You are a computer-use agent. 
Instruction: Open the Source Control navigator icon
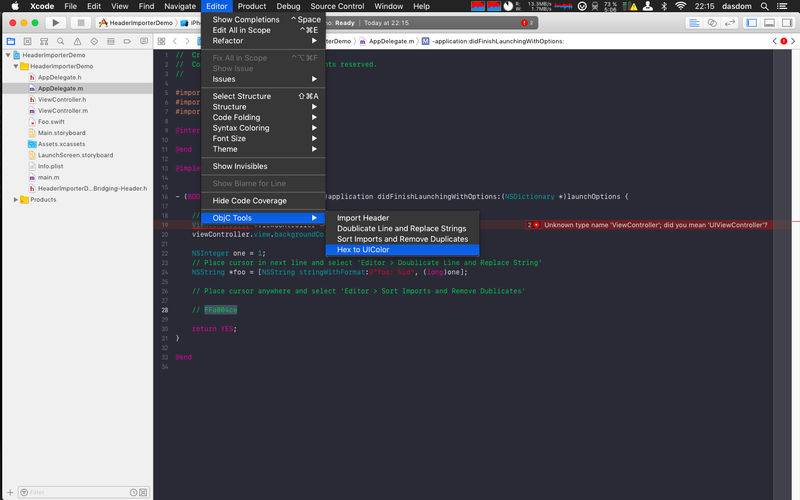click(x=28, y=41)
